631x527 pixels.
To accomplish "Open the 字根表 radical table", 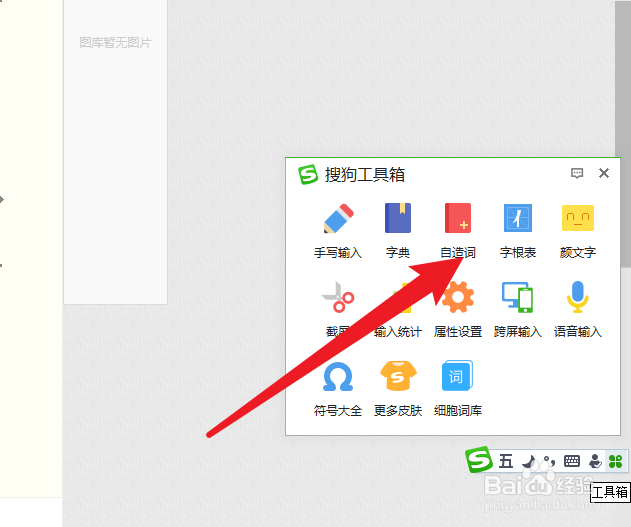I will pyautogui.click(x=518, y=231).
